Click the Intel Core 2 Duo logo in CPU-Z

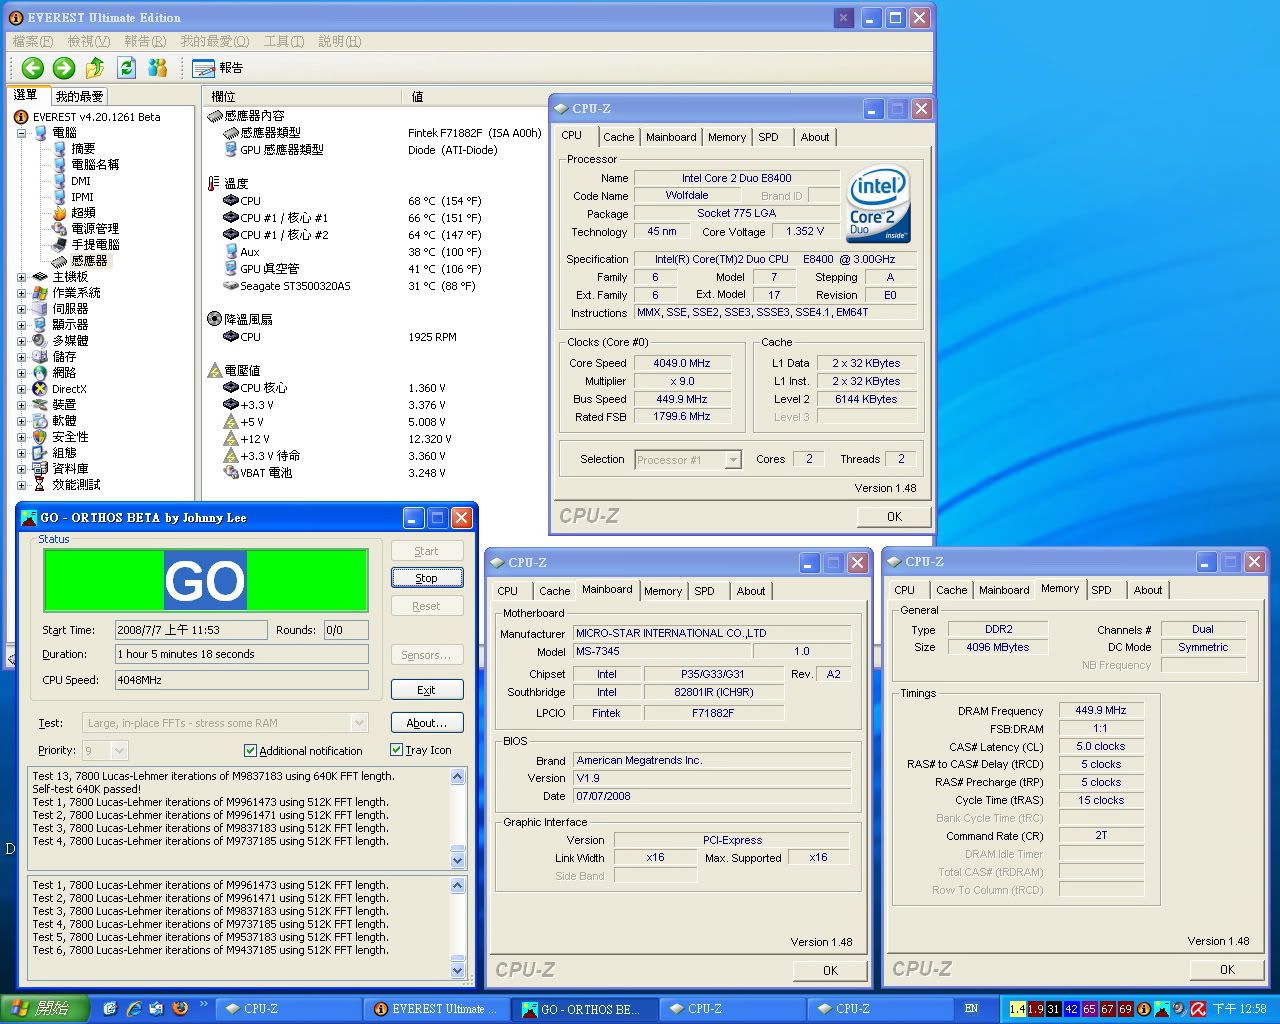click(x=879, y=204)
